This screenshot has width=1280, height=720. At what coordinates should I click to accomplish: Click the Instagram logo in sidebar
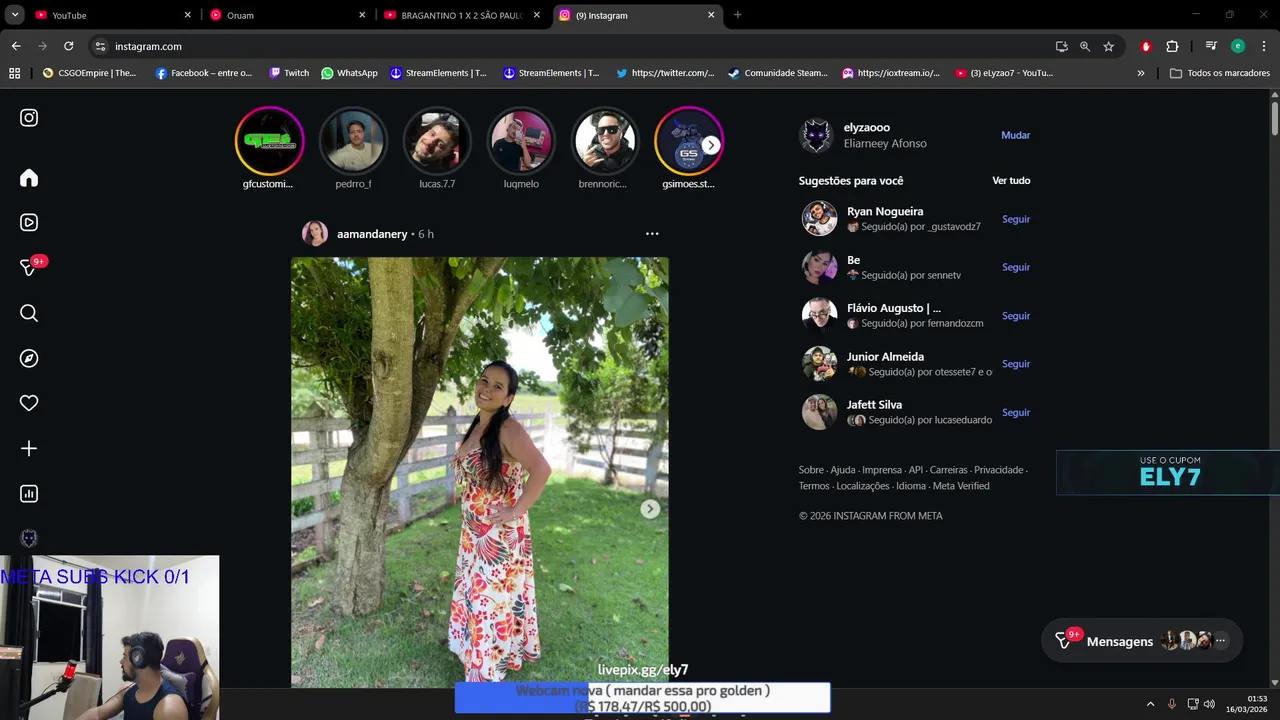pyautogui.click(x=29, y=118)
